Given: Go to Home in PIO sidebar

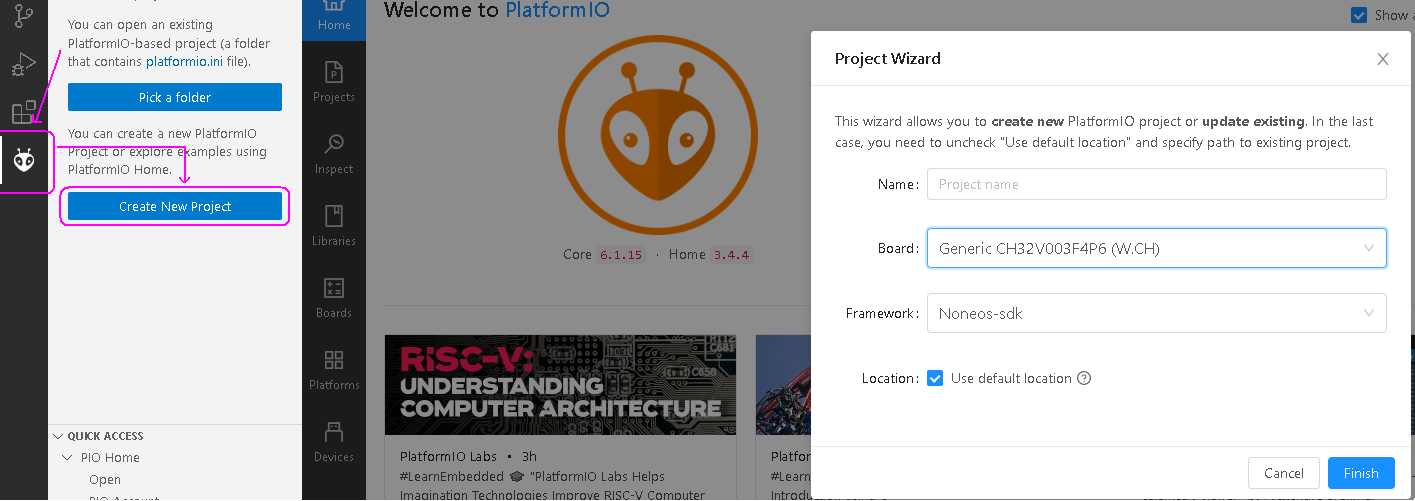Looking at the screenshot, I should pos(334,17).
